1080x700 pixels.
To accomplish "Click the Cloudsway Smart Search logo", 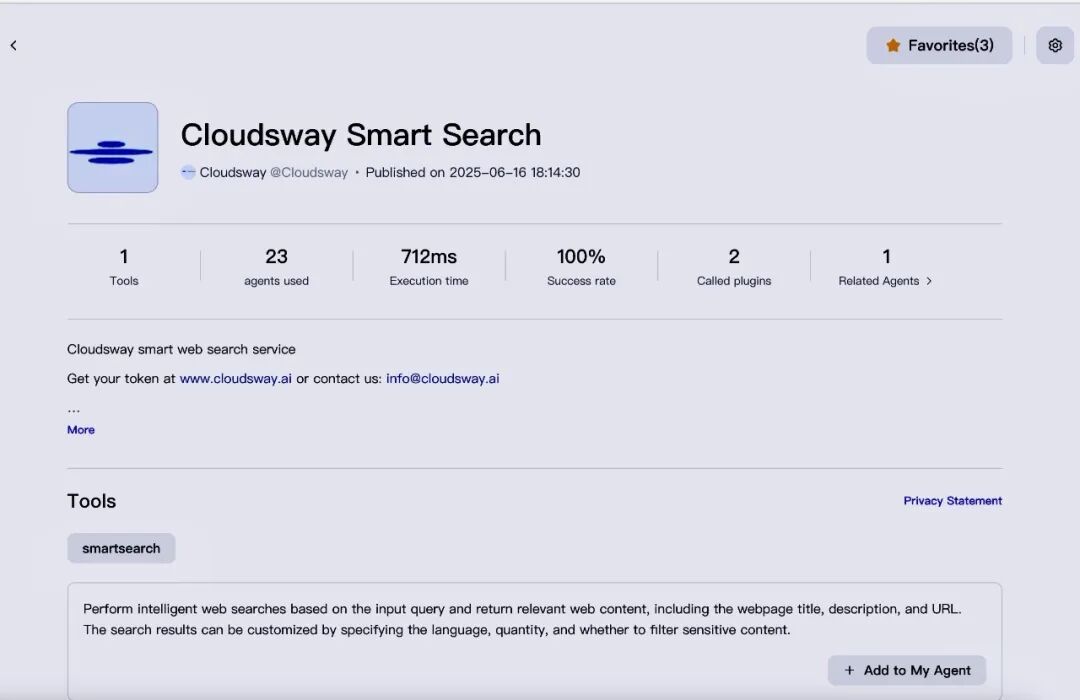I will tap(112, 147).
